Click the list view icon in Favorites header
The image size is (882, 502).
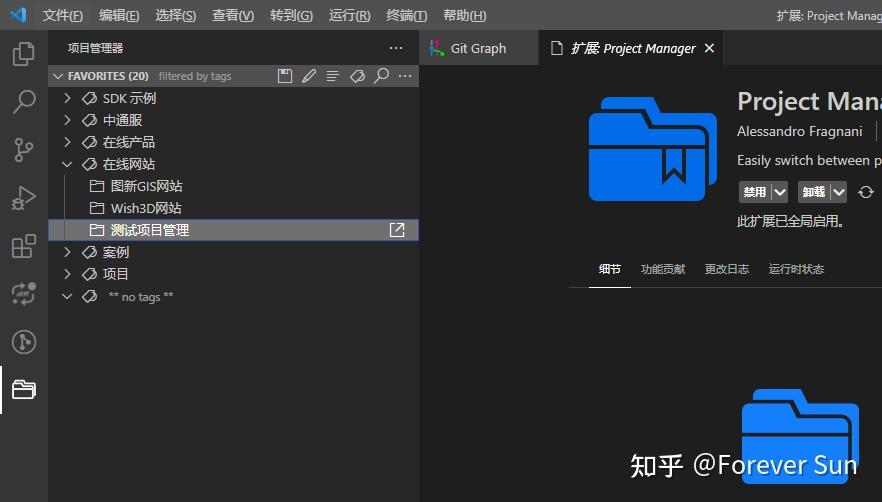click(x=332, y=76)
